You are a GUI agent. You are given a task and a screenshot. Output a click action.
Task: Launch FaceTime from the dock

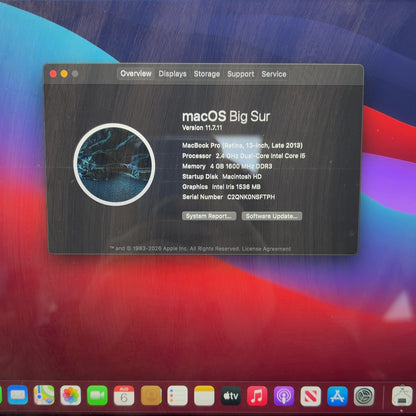click(x=97, y=395)
